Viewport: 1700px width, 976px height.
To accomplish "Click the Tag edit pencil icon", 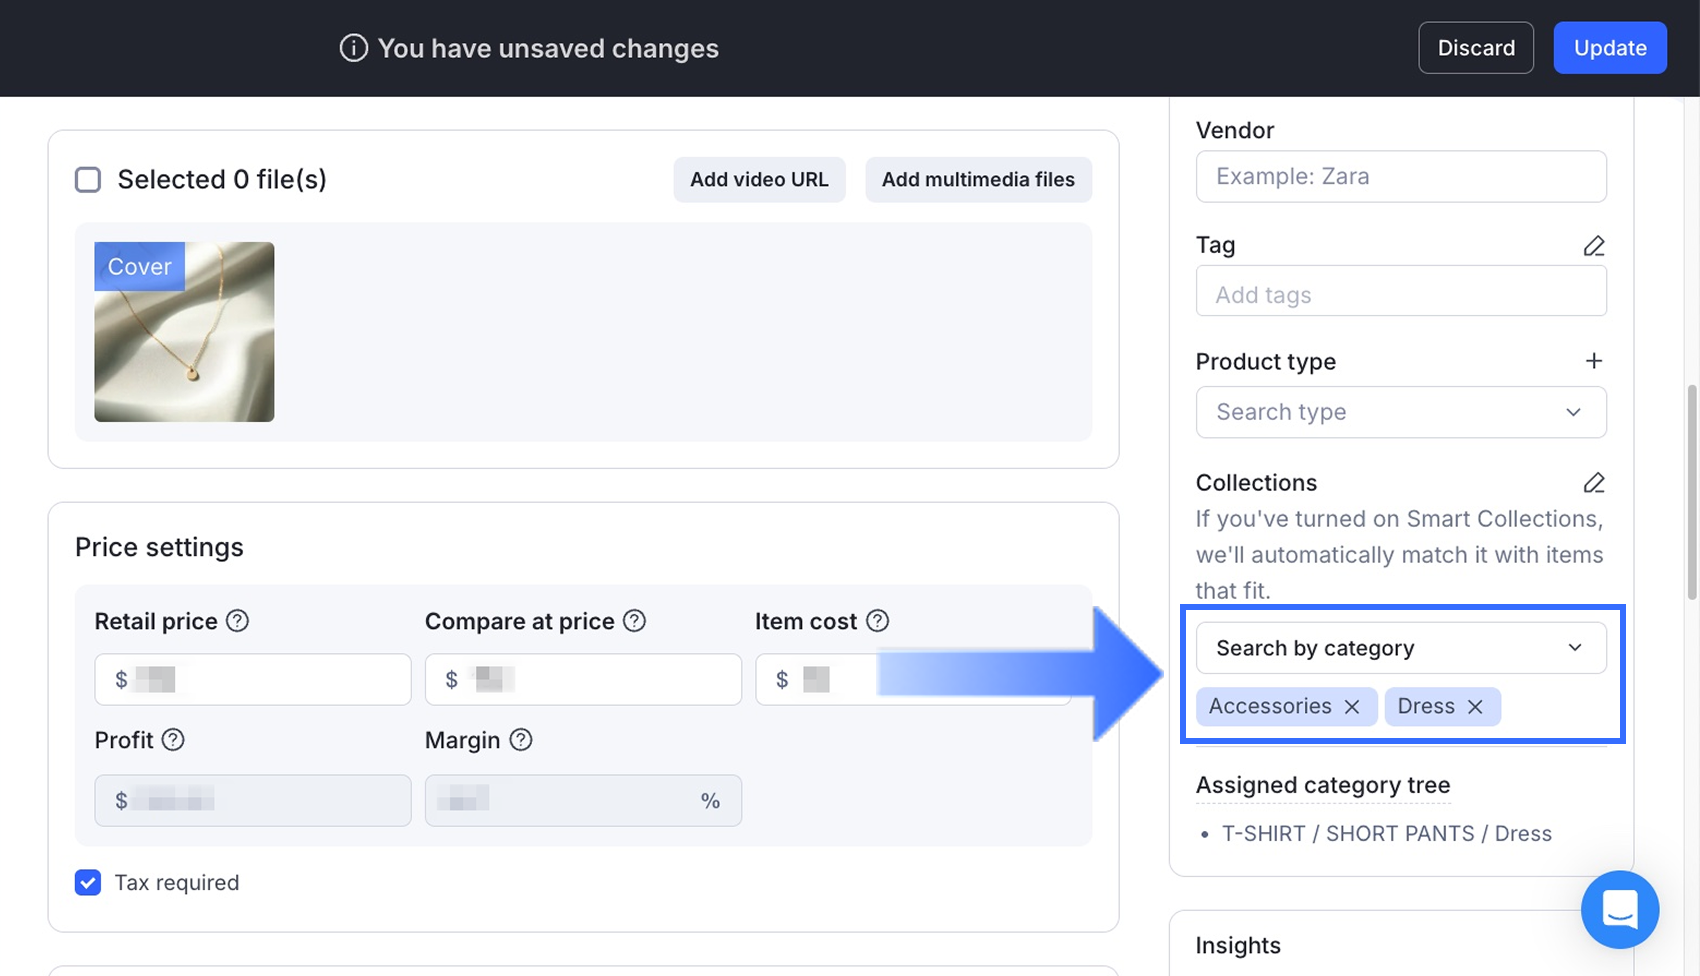I will pyautogui.click(x=1594, y=246).
